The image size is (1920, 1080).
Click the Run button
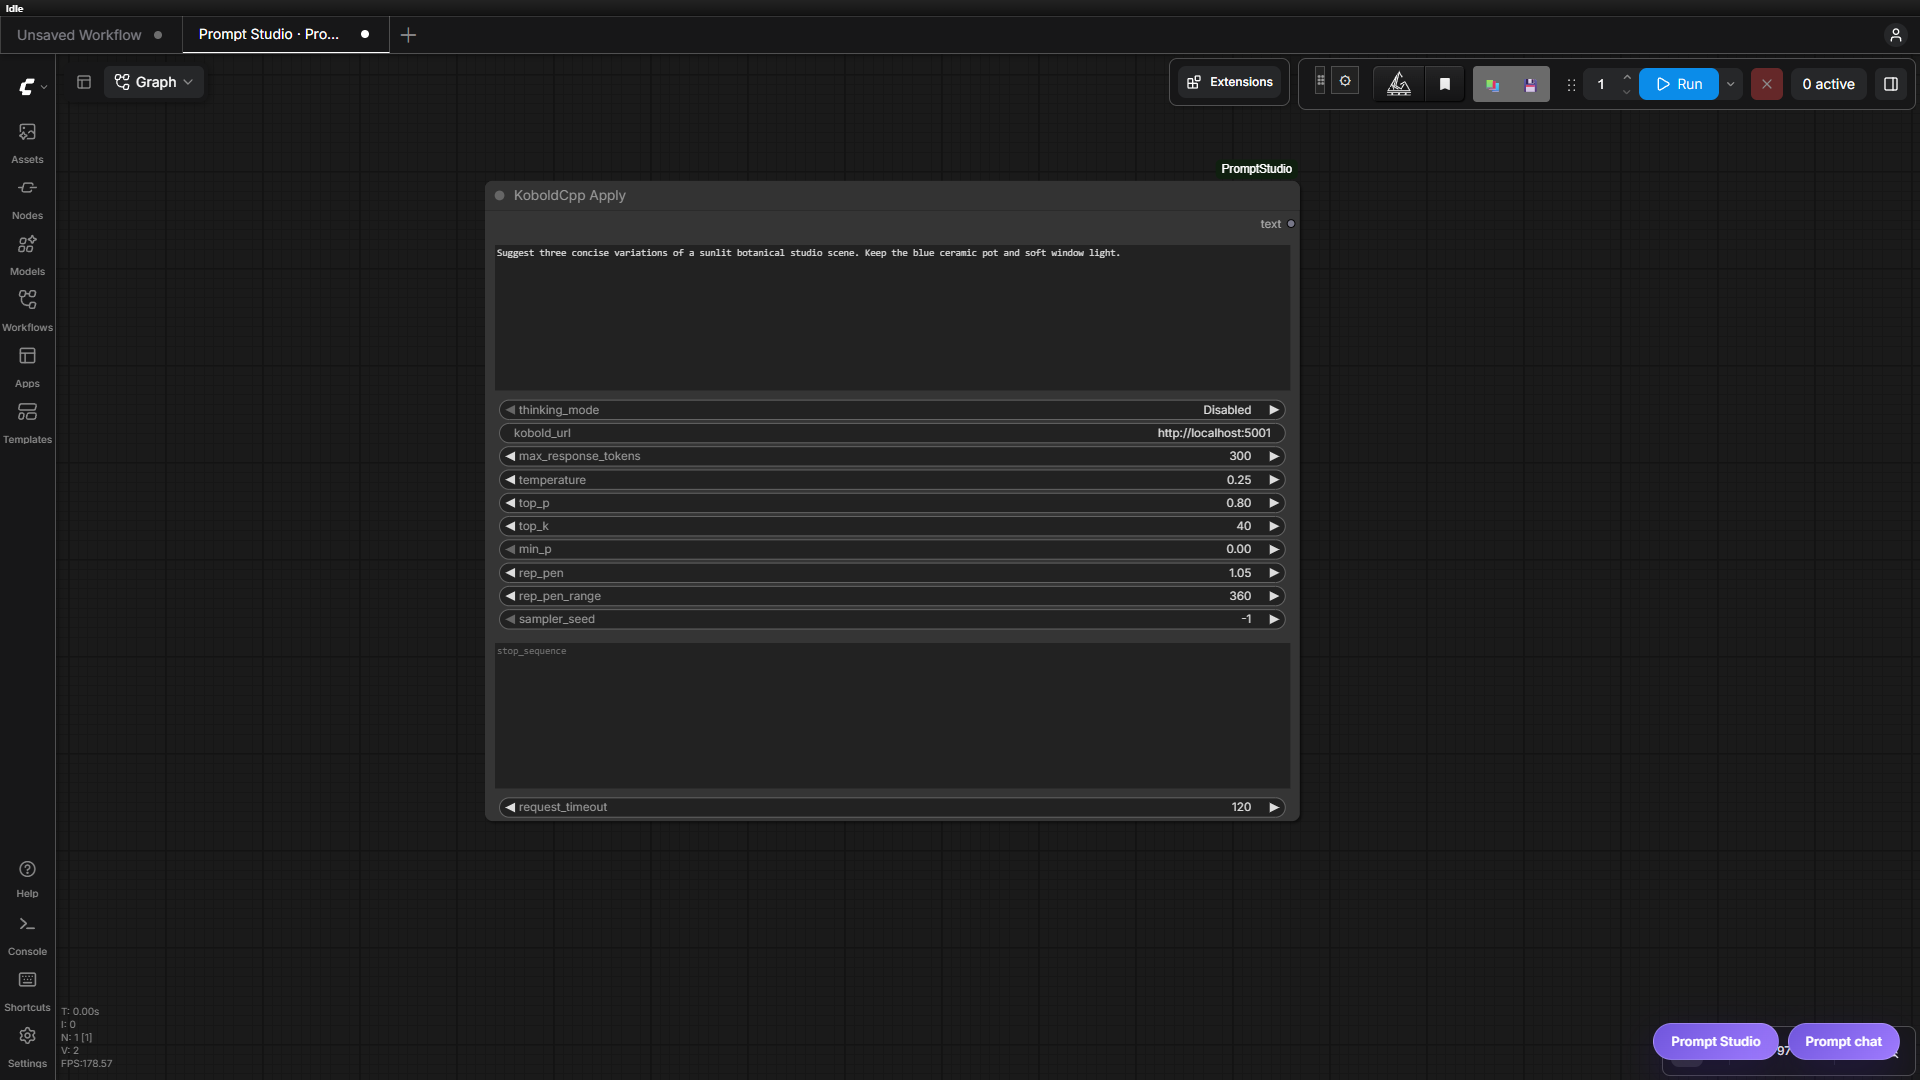pyautogui.click(x=1679, y=84)
